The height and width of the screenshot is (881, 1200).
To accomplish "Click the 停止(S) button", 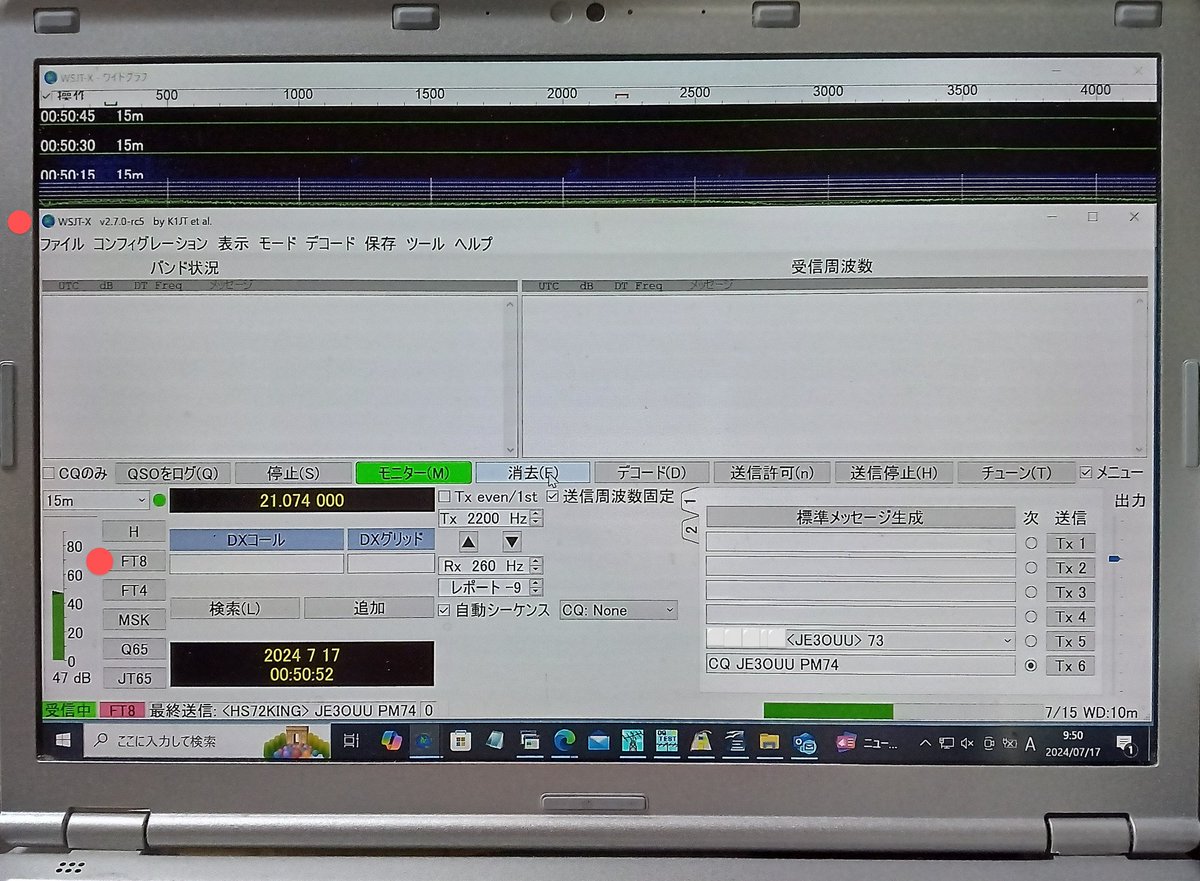I will [293, 473].
